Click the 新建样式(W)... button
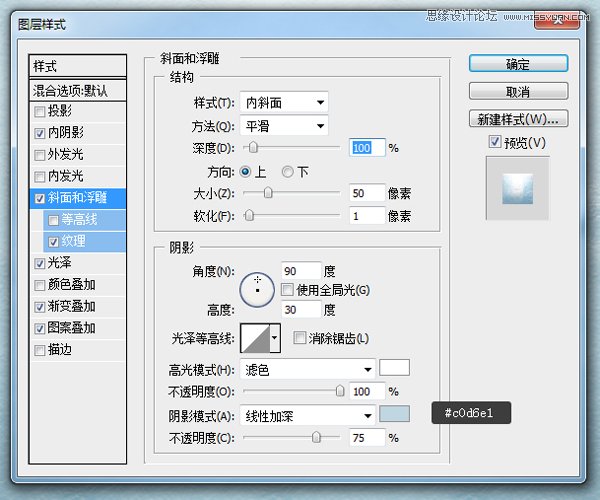 [x=518, y=119]
